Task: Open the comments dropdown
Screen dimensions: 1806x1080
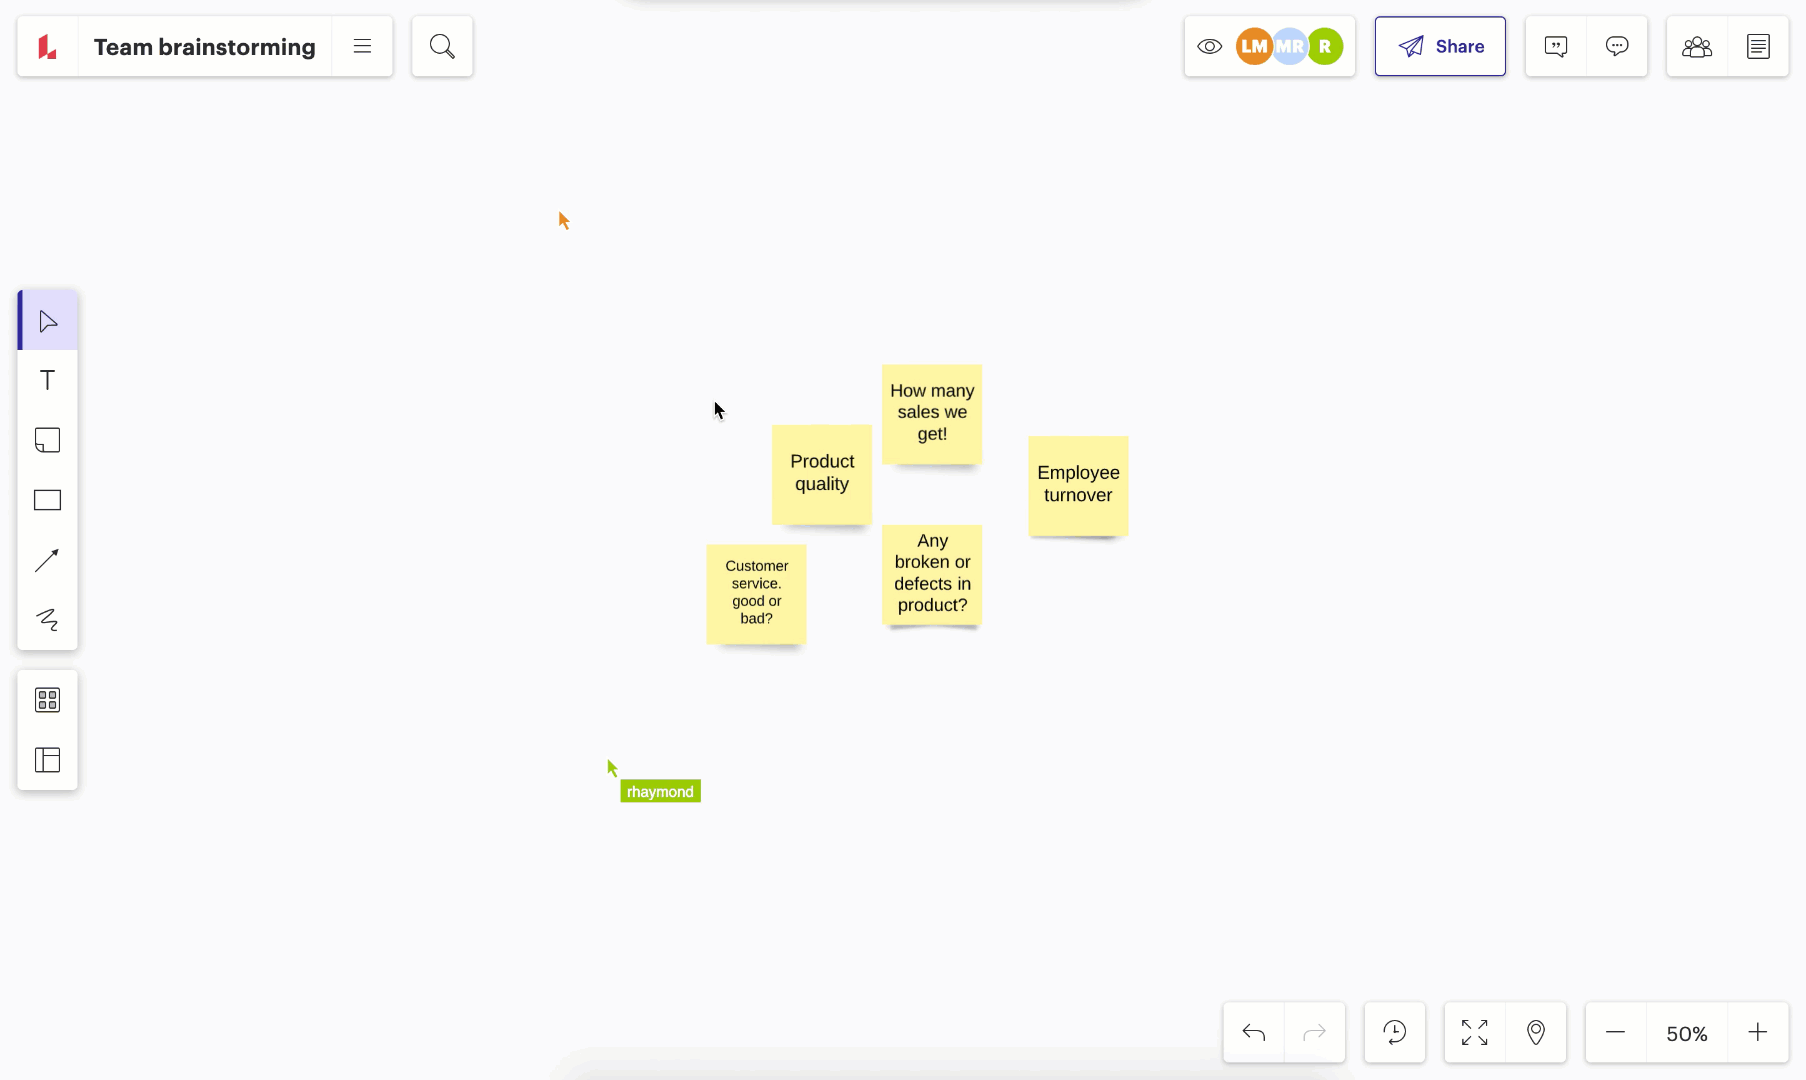Action: click(x=1555, y=46)
